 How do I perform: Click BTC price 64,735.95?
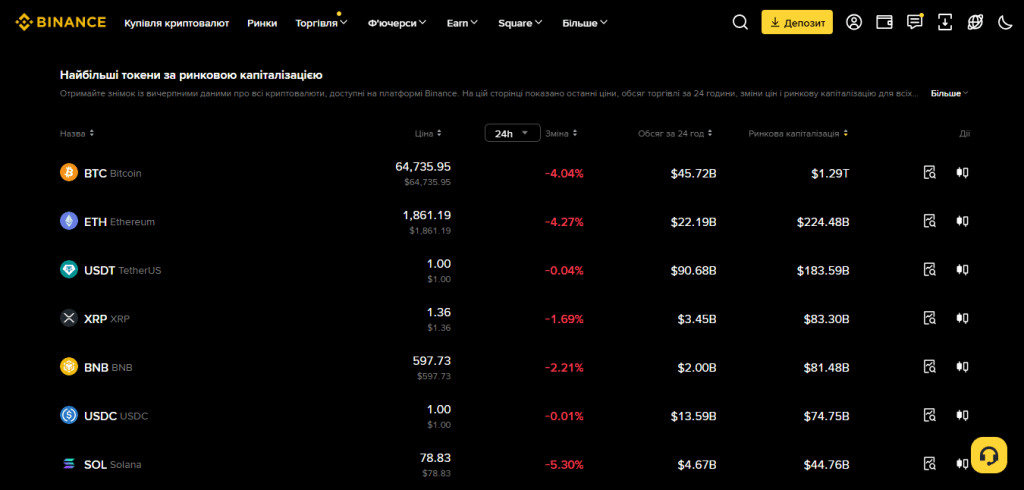[423, 167]
